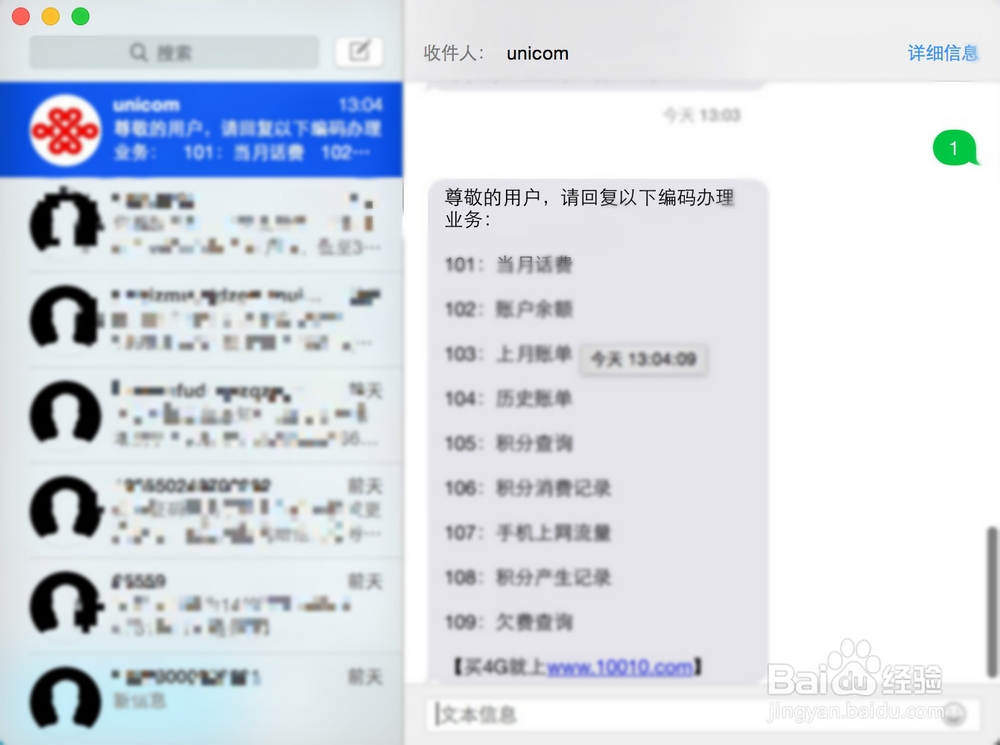1000x745 pixels.
Task: Open the www.10010.com link in the message
Action: [x=620, y=667]
